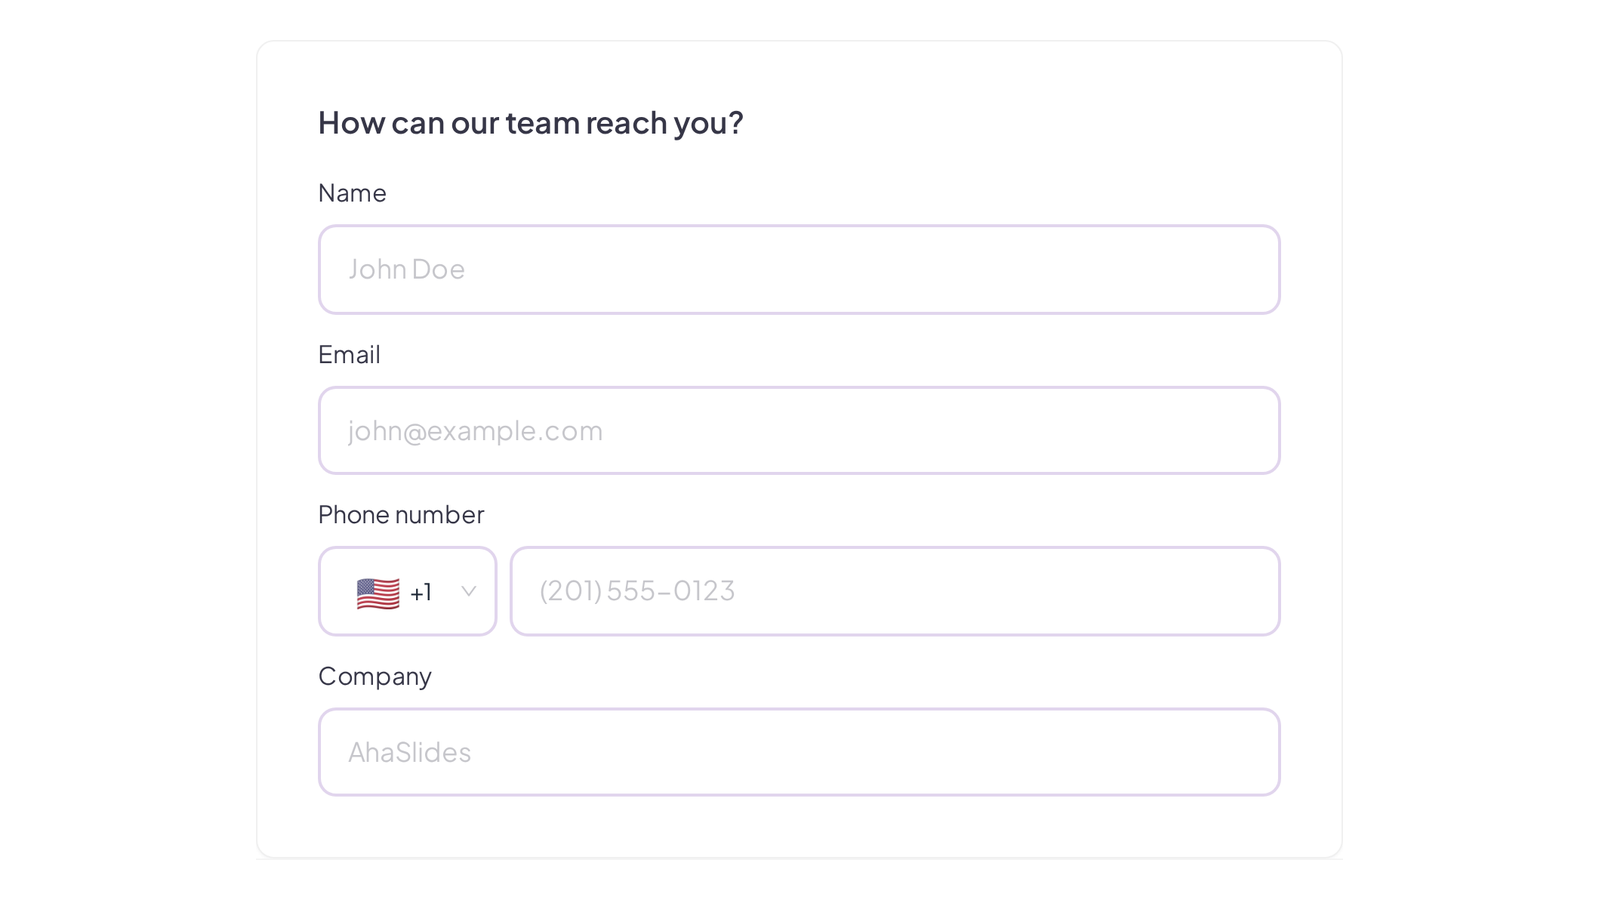The image size is (1600, 900).
Task: Click the Email field label
Action: point(349,355)
